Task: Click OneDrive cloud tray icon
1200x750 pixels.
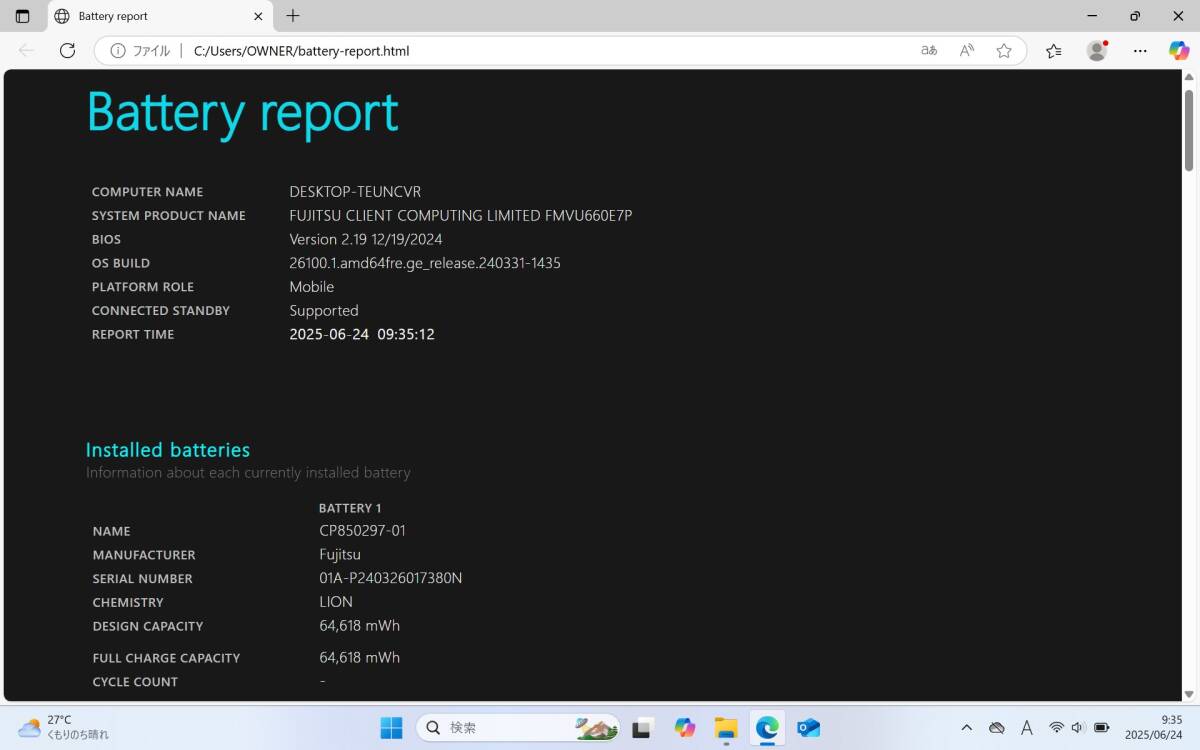Action: click(996, 728)
